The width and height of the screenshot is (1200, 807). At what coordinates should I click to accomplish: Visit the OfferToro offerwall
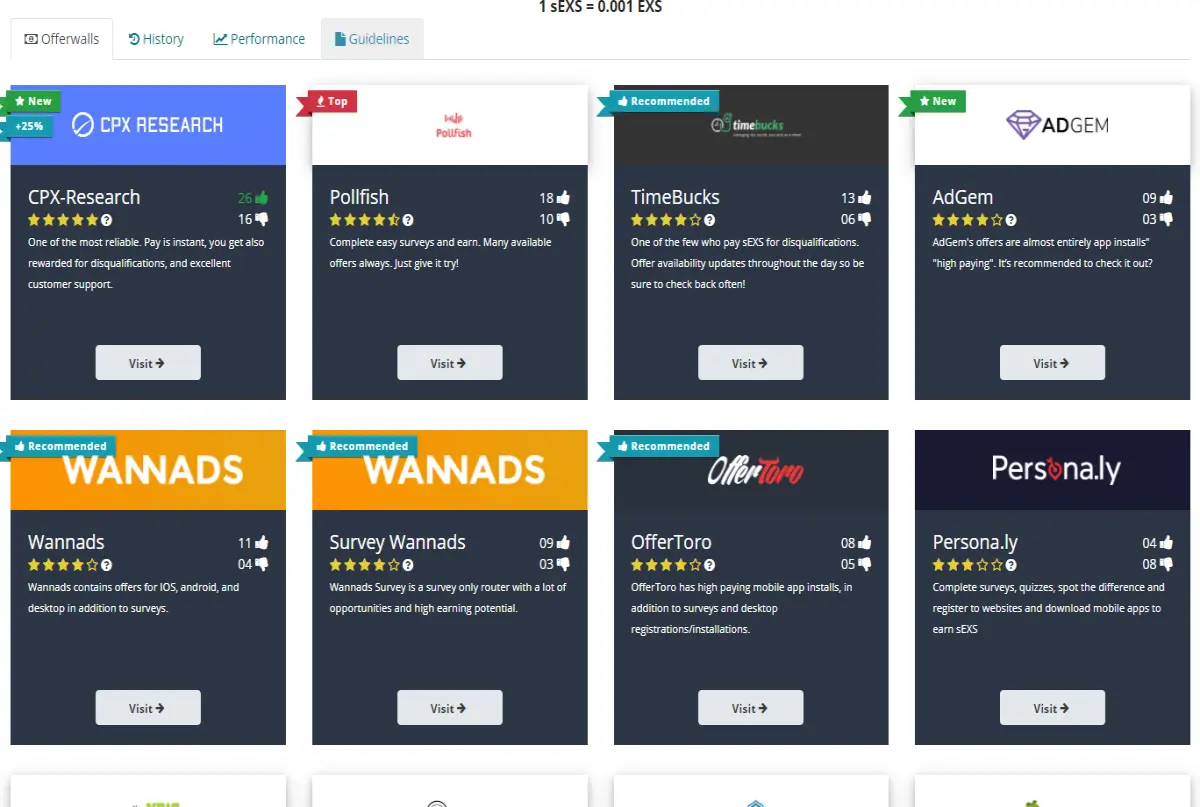point(750,708)
